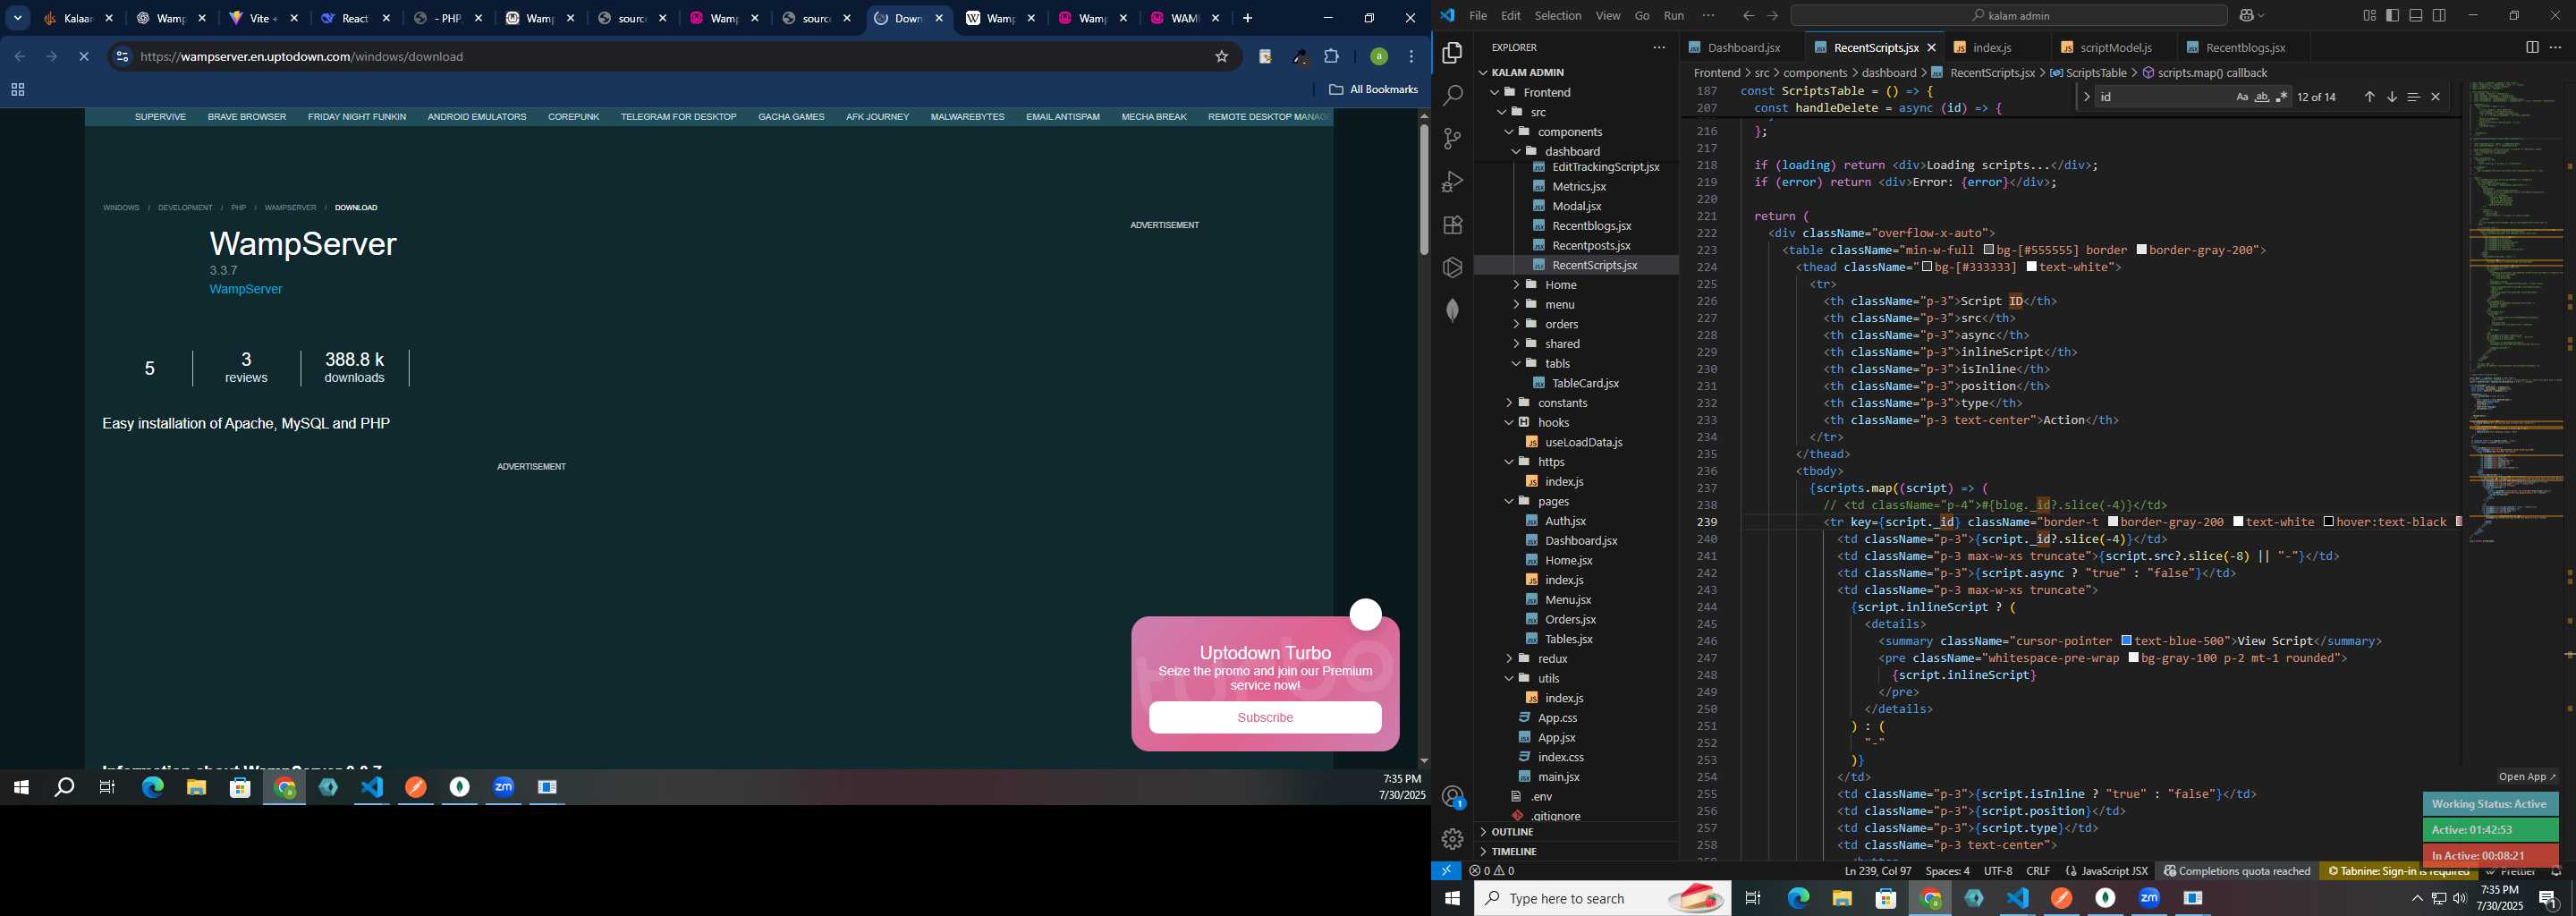Image resolution: width=2576 pixels, height=916 pixels.
Task: Toggle Match Whole Word in find widget
Action: point(2262,97)
